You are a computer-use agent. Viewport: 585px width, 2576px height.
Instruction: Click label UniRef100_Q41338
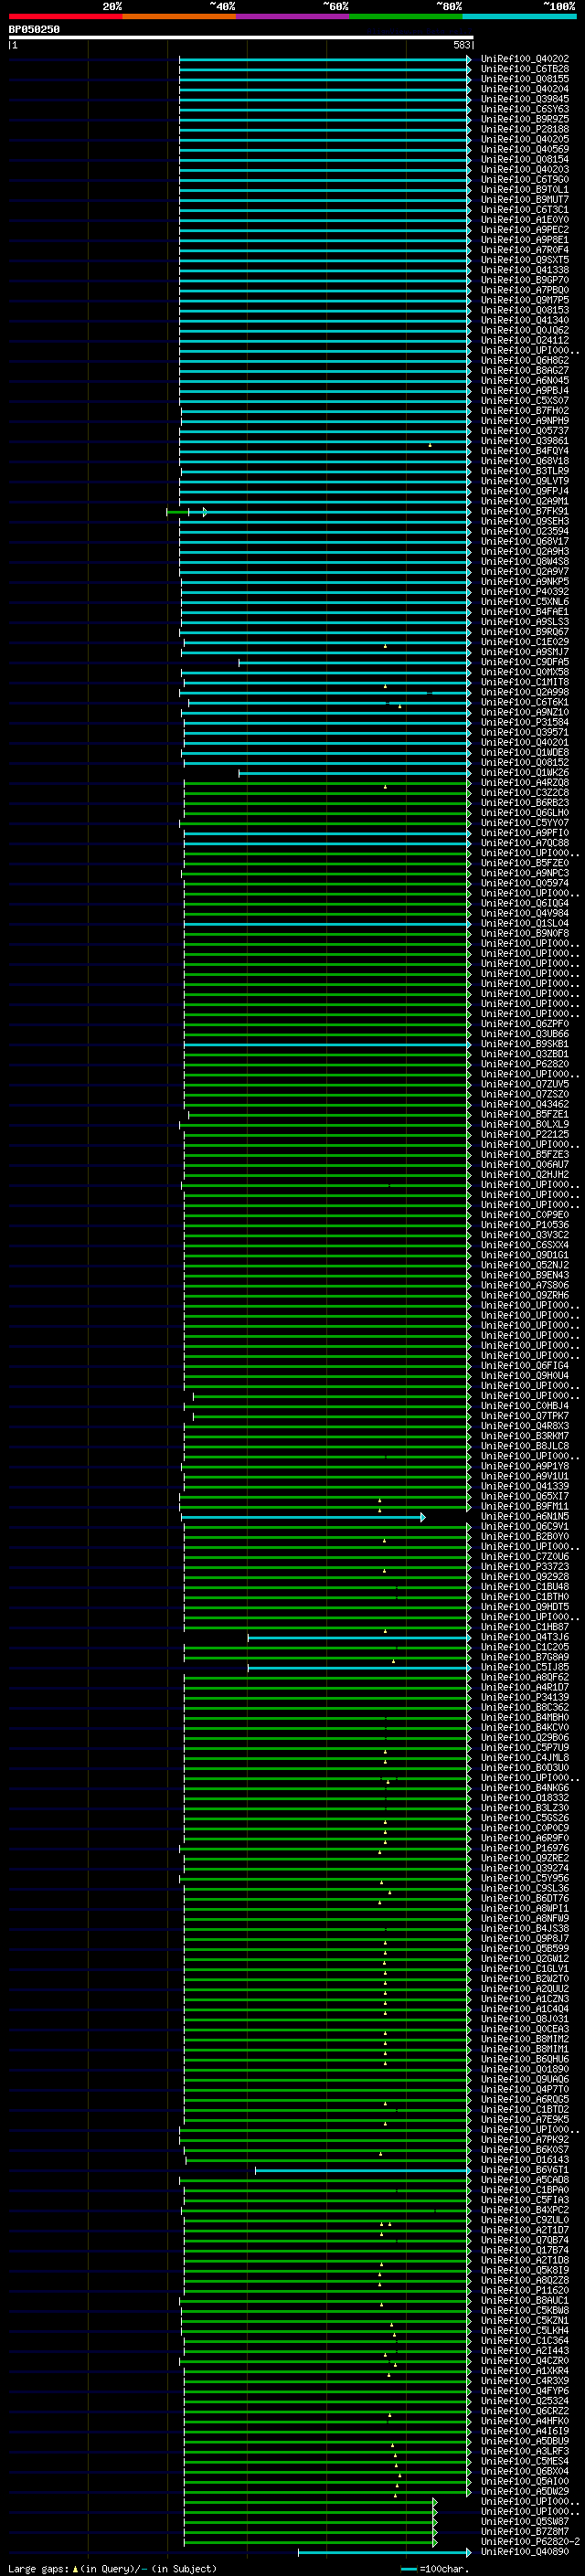click(x=524, y=270)
